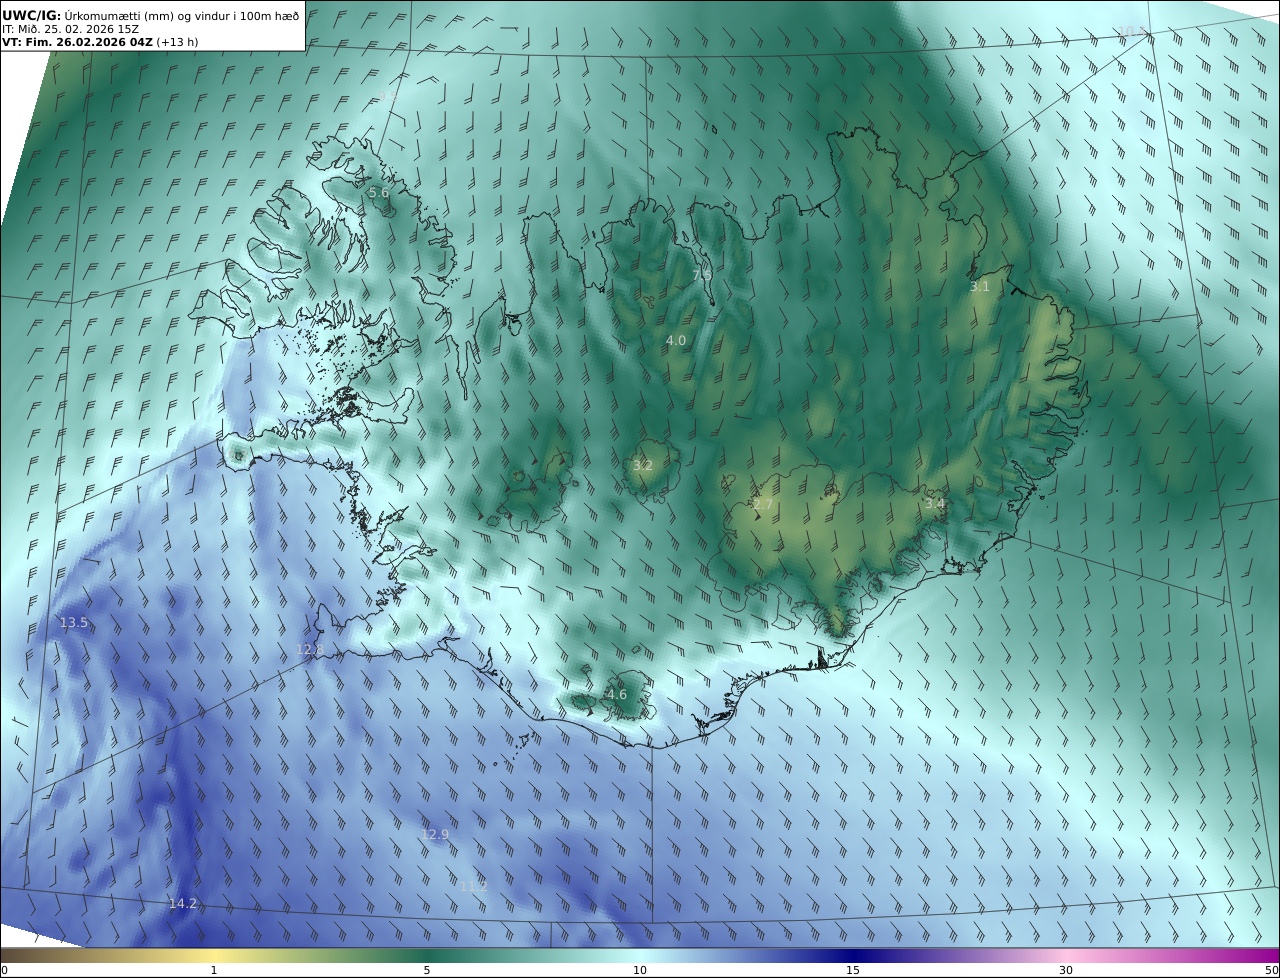Click the '30' tick on the color scale
Image resolution: width=1280 pixels, height=978 pixels.
click(x=1066, y=970)
